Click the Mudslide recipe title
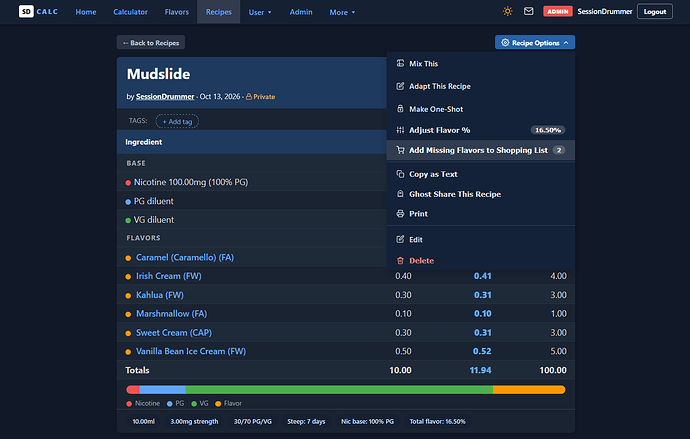690x439 pixels. click(158, 74)
